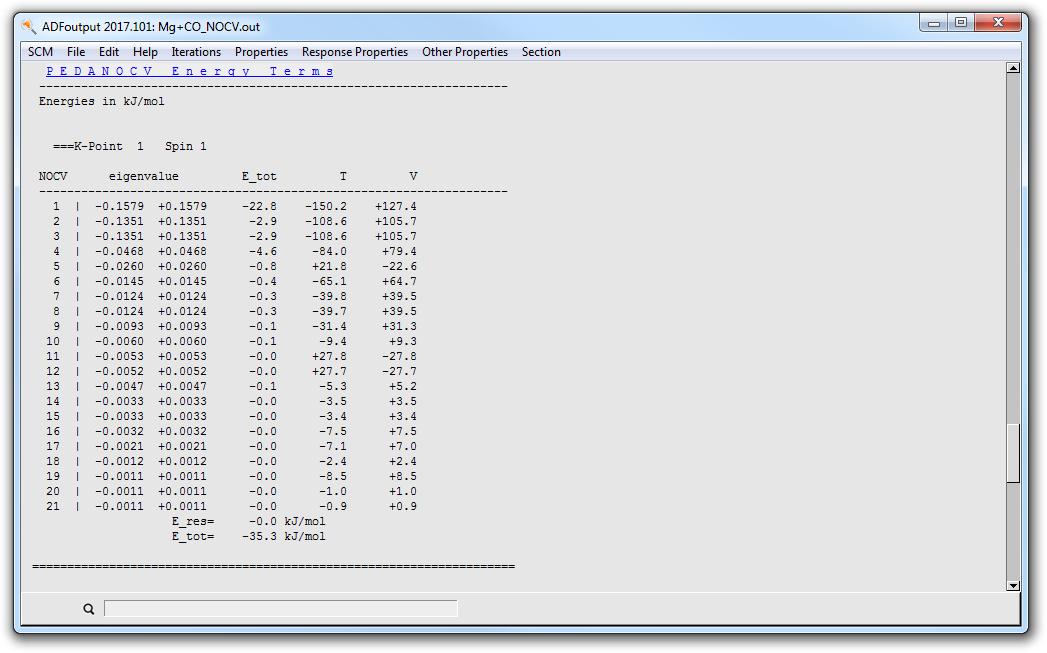1047x653 pixels.
Task: Select E_tot value -4.6 for NOCV 4
Action: (262, 251)
